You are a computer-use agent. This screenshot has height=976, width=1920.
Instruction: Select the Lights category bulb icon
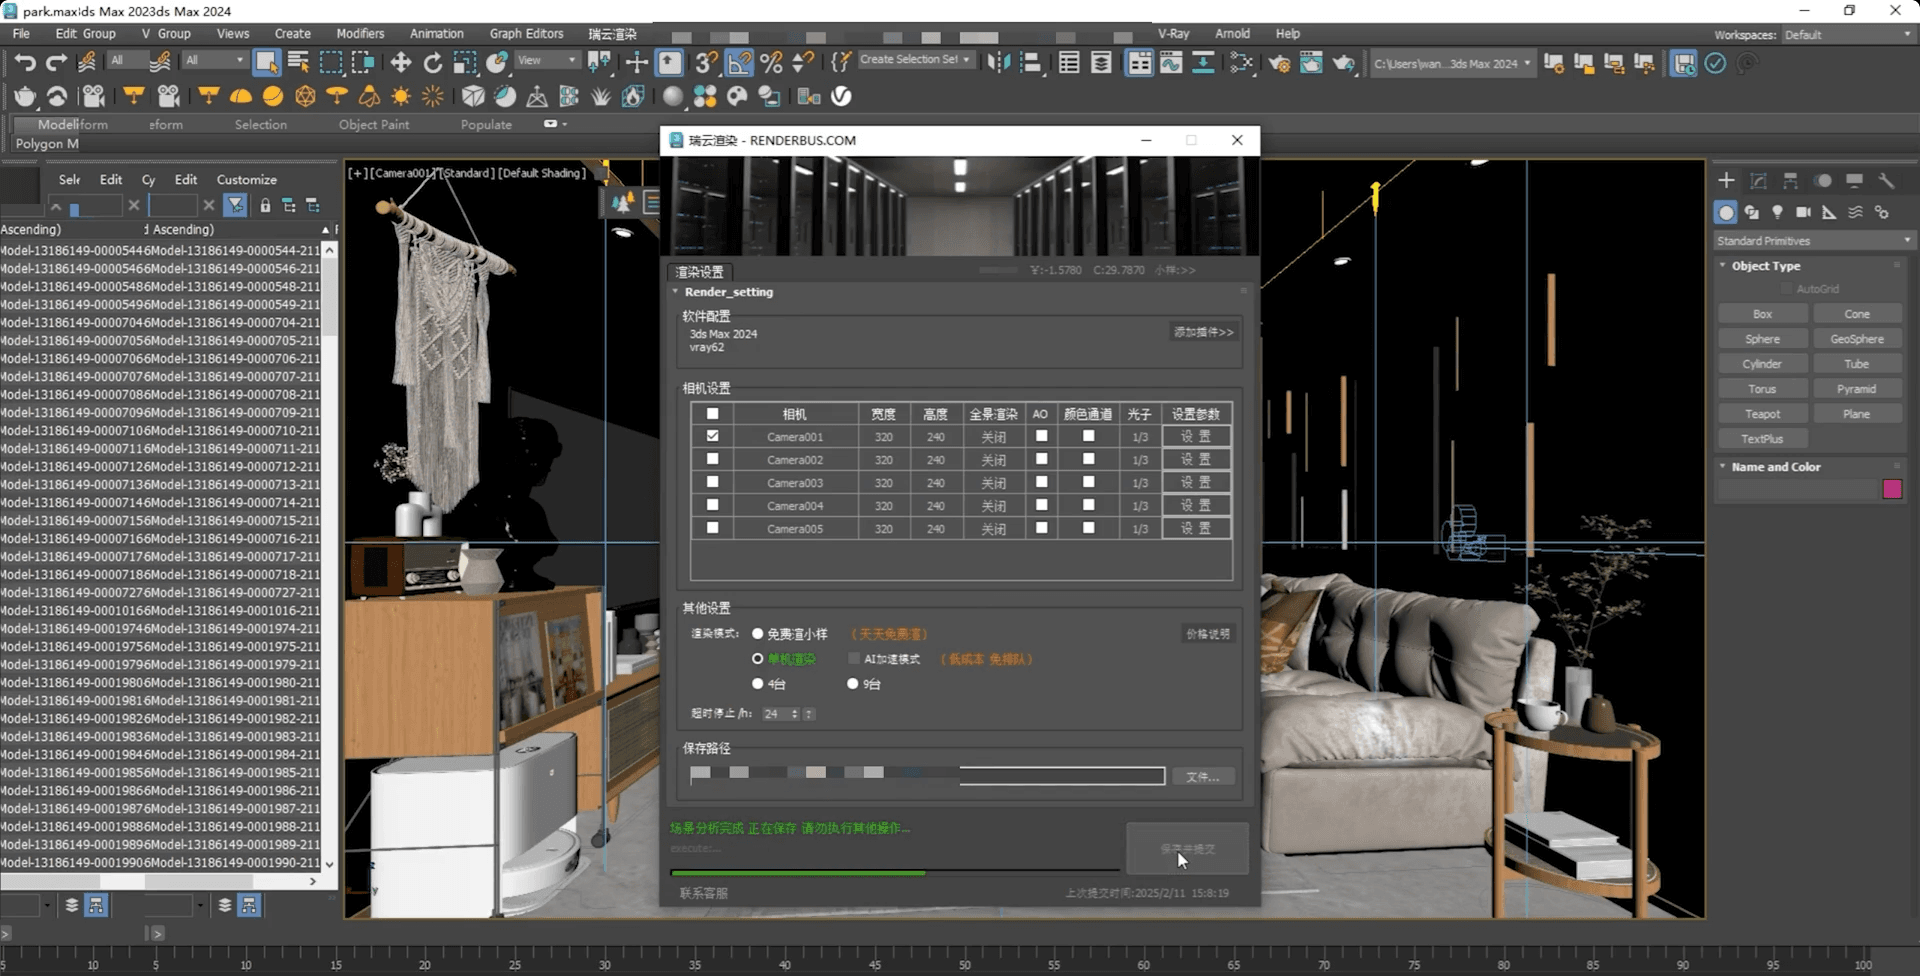[1777, 212]
